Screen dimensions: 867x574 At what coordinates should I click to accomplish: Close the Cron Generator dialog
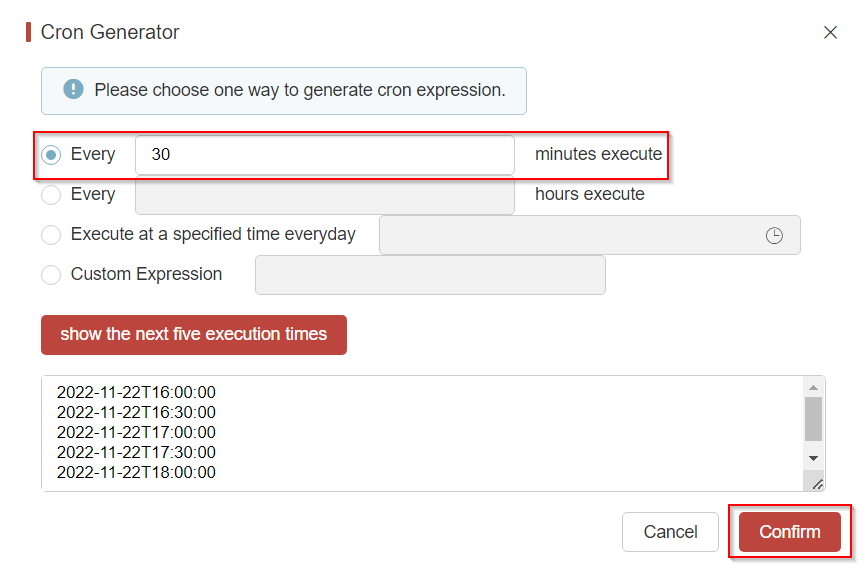(x=830, y=32)
